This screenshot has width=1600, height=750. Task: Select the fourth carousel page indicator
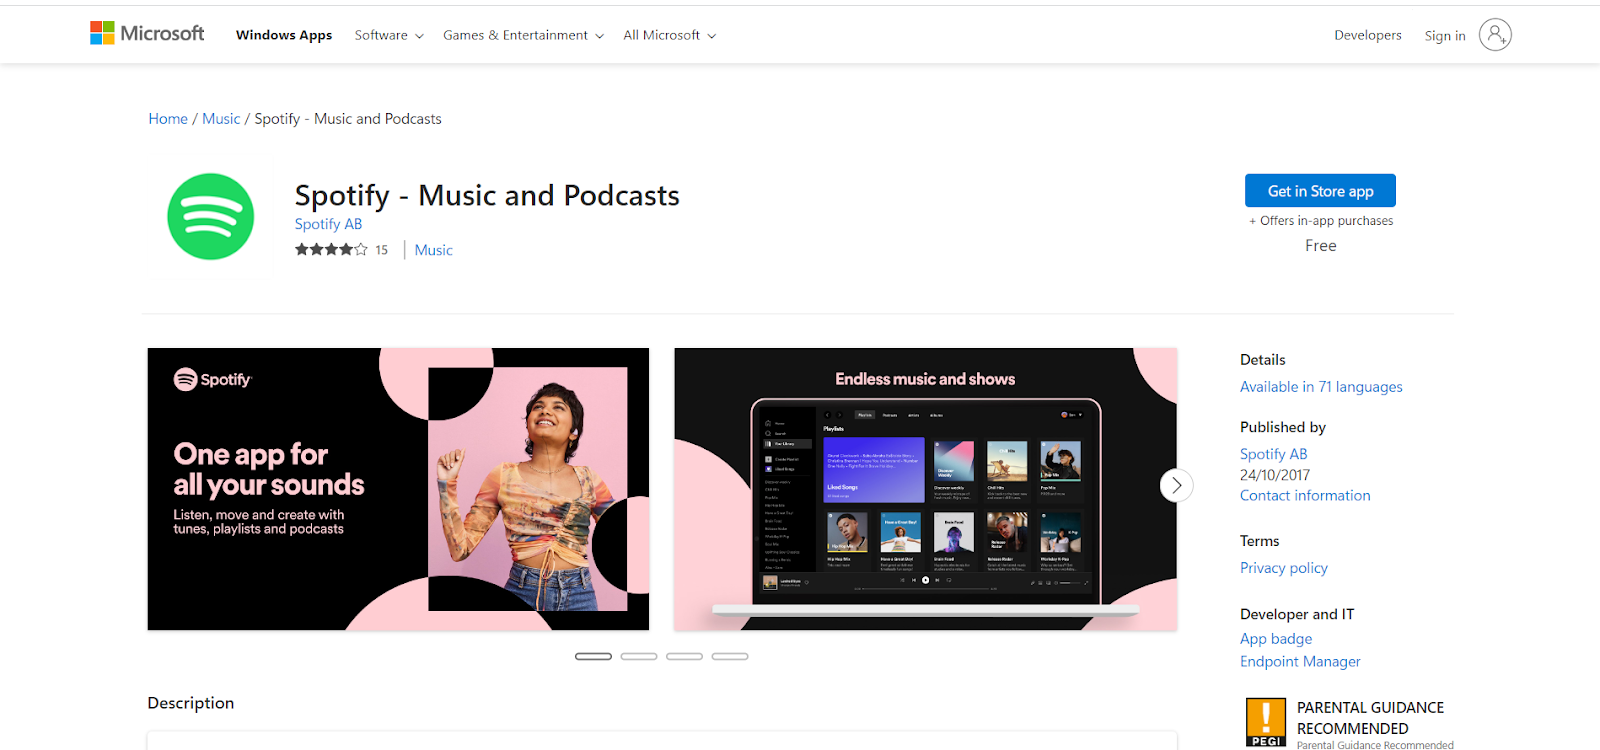pos(730,656)
